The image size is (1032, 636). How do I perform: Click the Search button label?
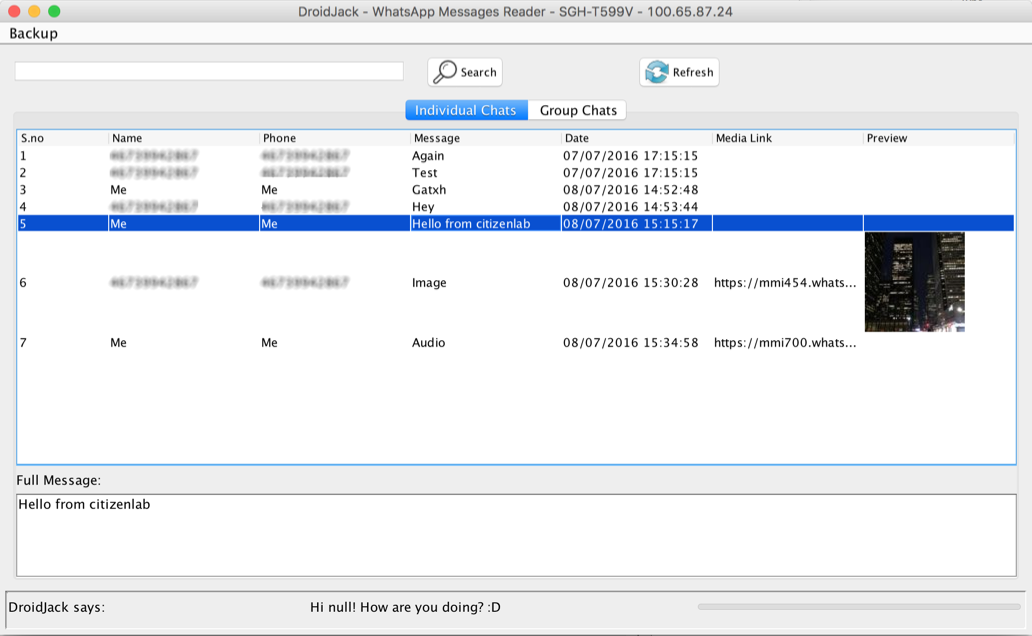click(478, 72)
